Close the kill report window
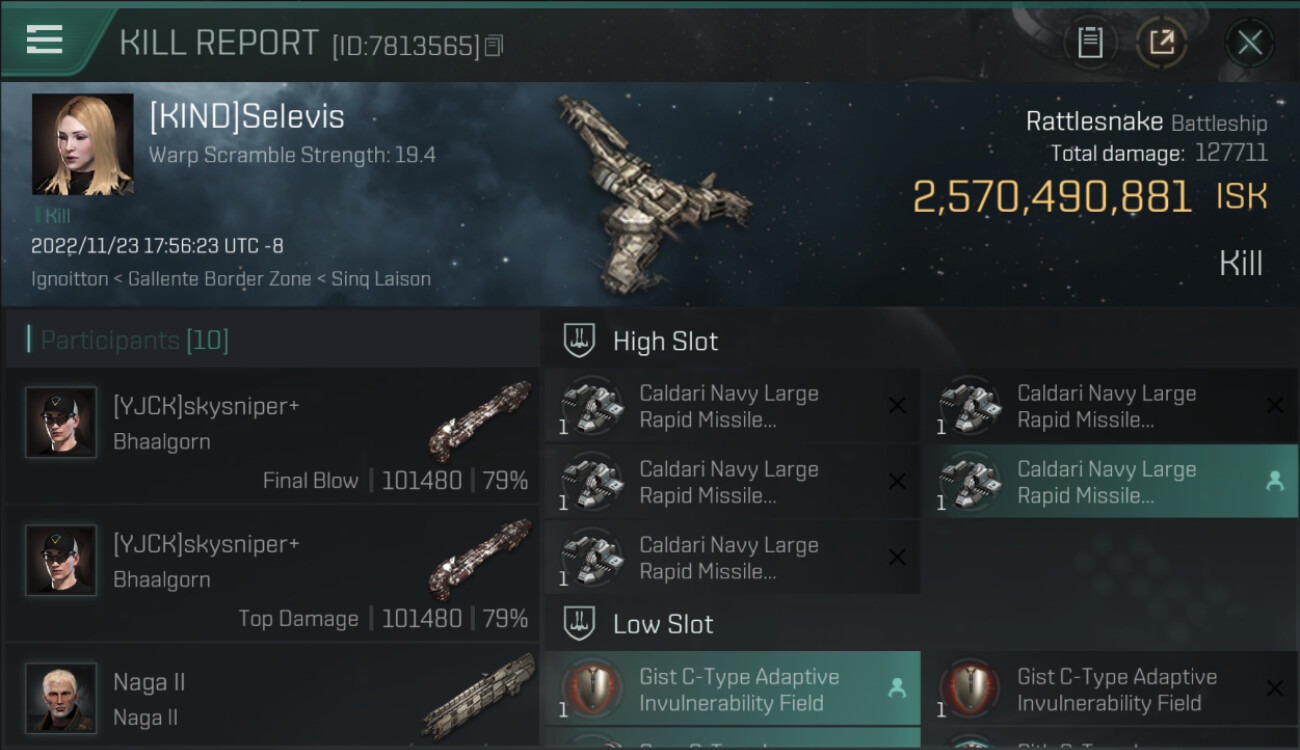This screenshot has height=750, width=1300. pyautogui.click(x=1249, y=43)
